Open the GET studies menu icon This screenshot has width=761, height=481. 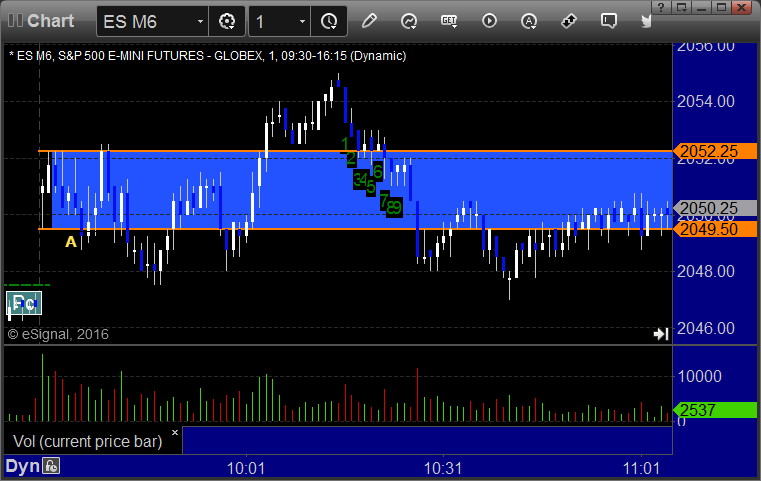pos(449,21)
